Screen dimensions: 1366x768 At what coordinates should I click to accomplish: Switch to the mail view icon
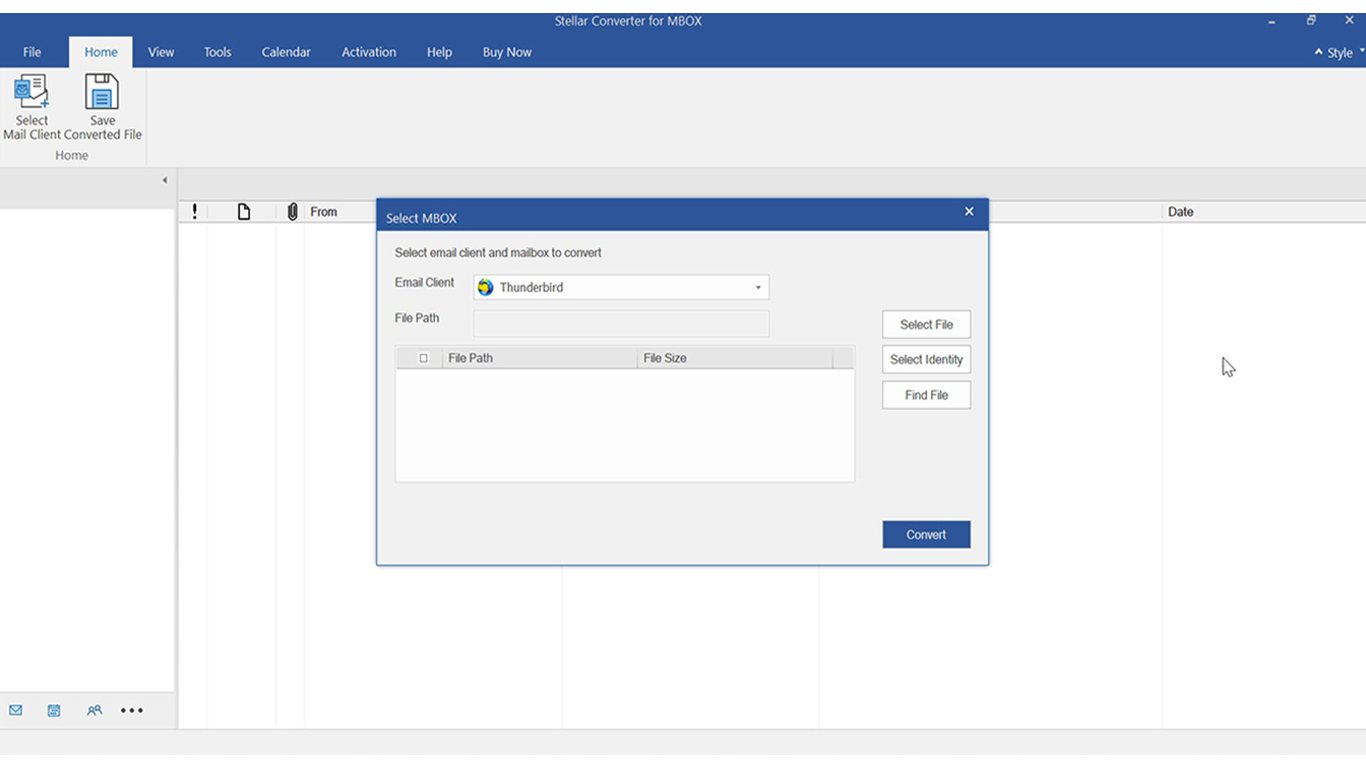pos(16,710)
